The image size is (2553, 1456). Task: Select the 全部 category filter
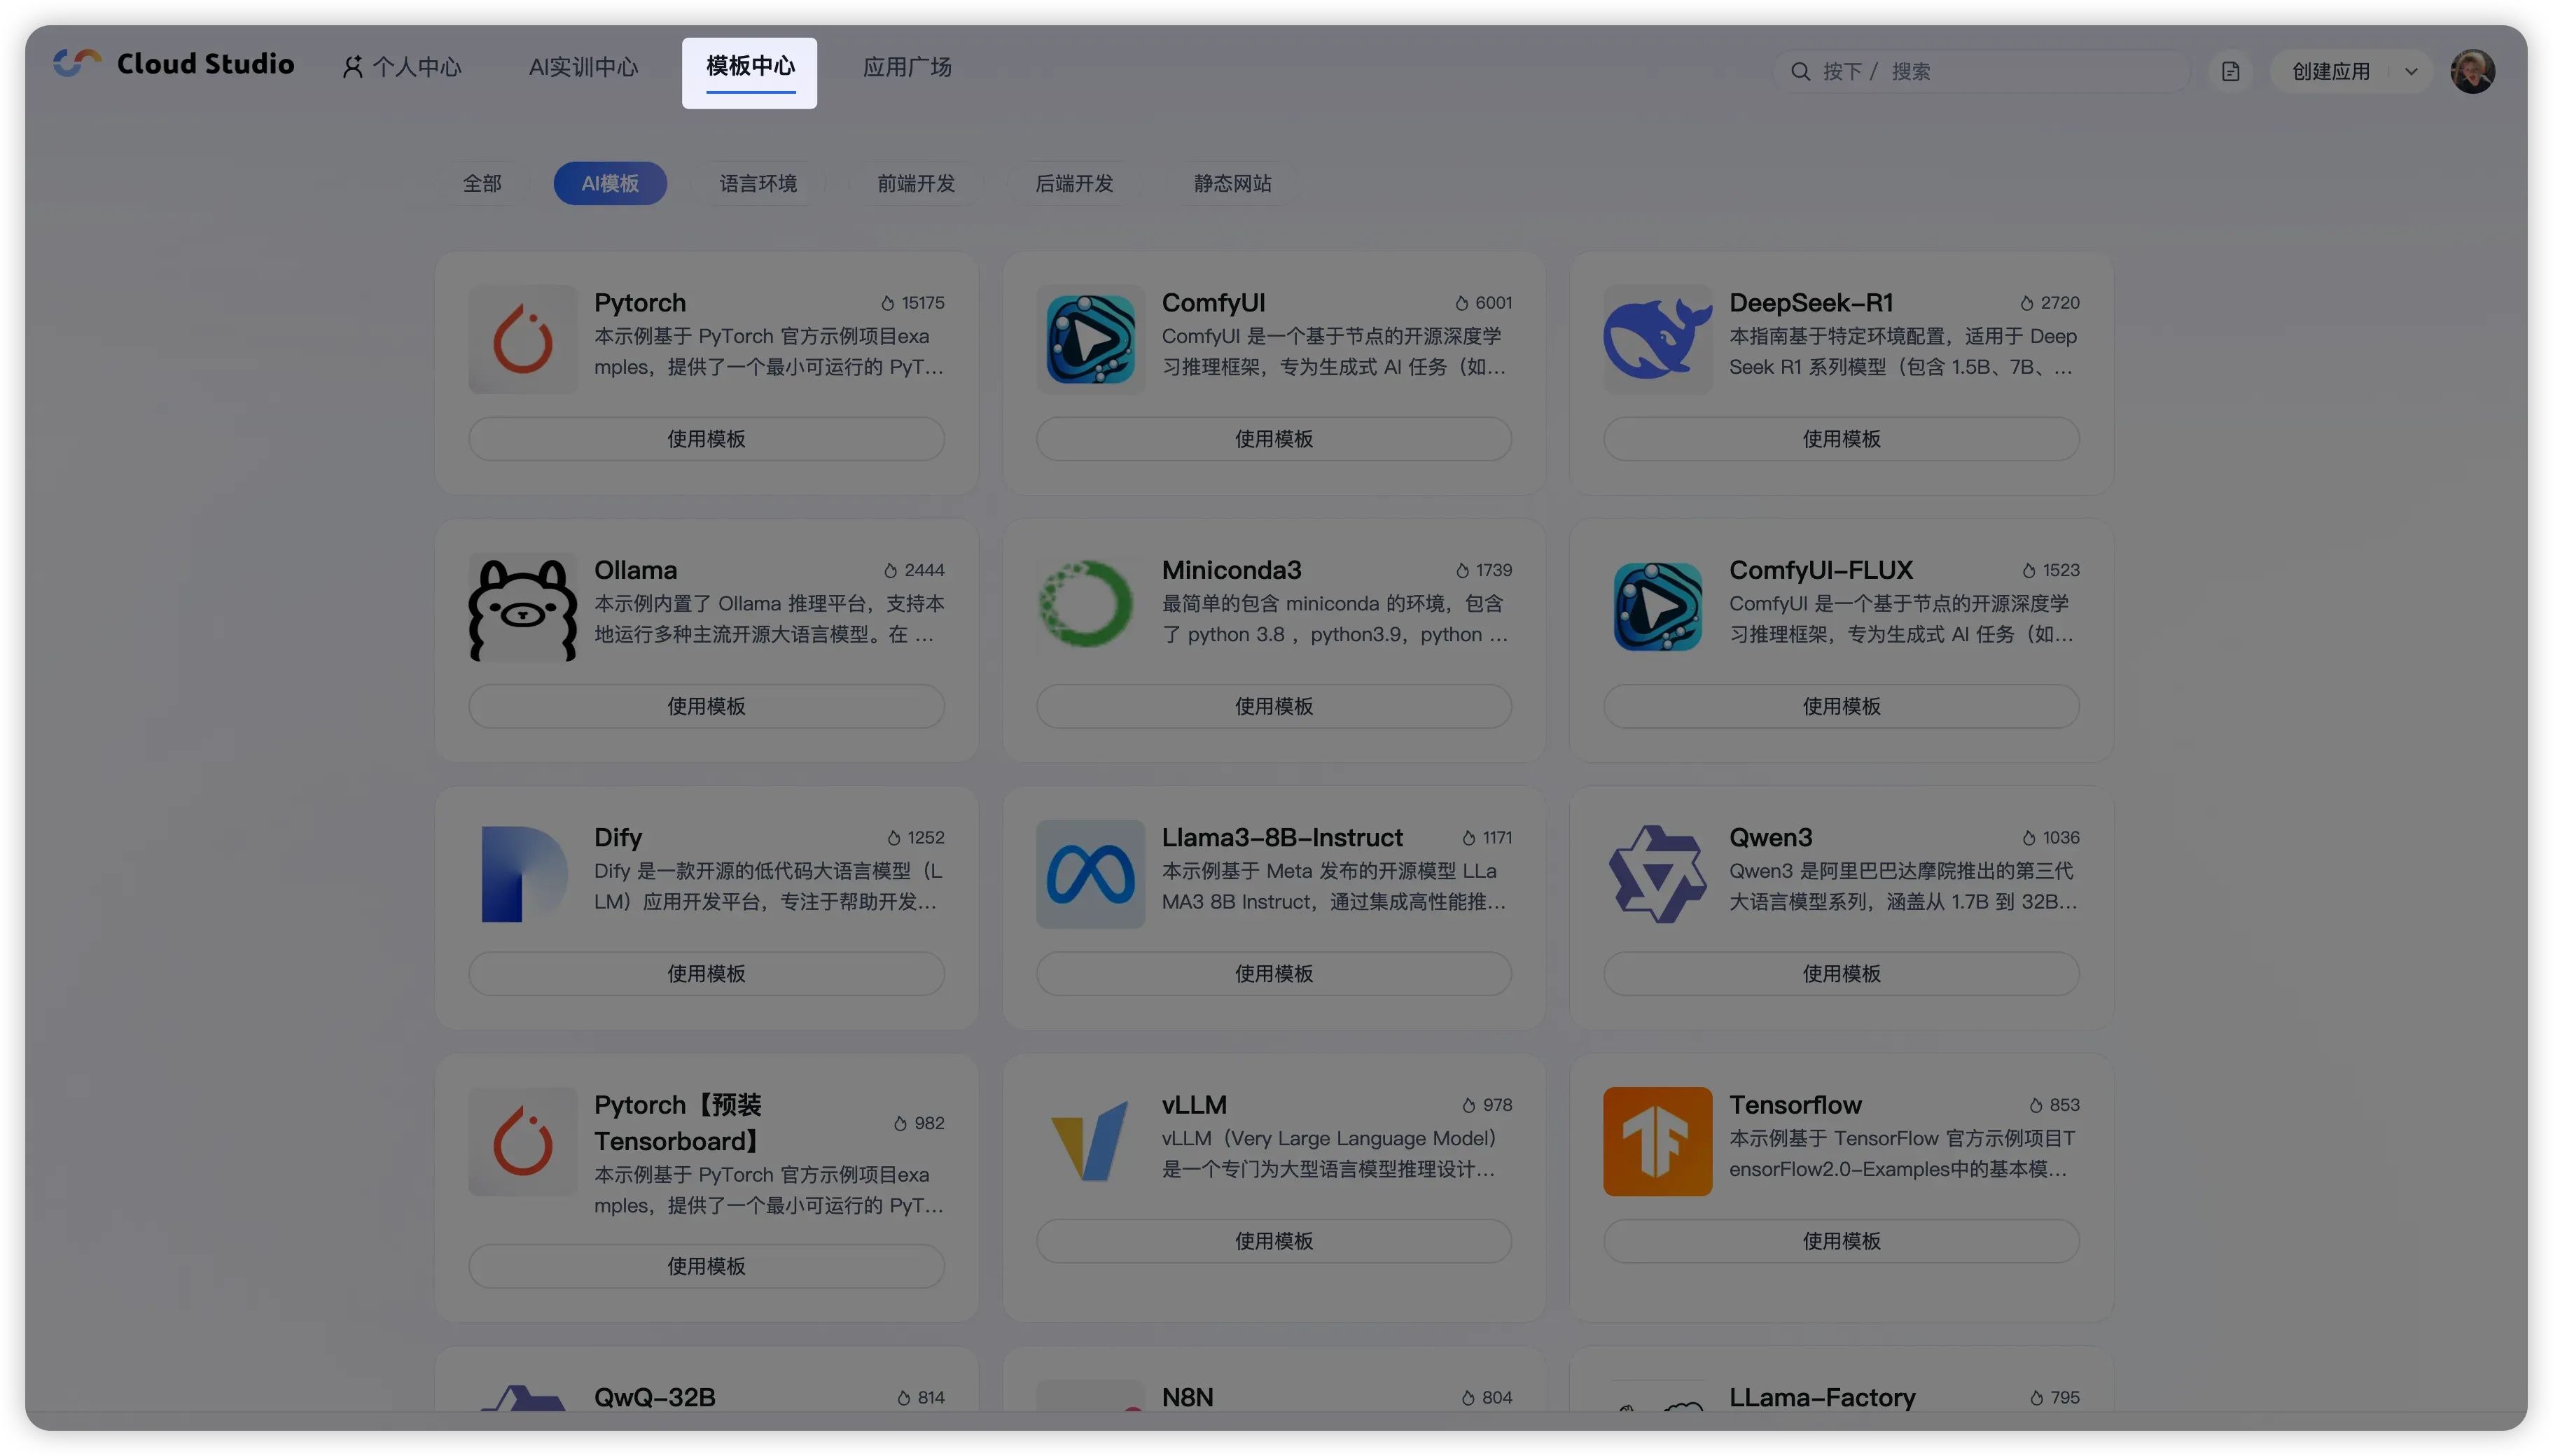pyautogui.click(x=482, y=183)
